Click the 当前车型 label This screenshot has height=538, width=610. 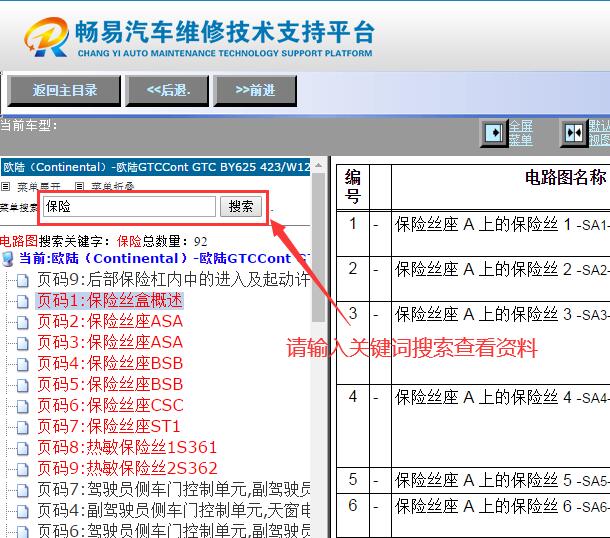tap(28, 125)
